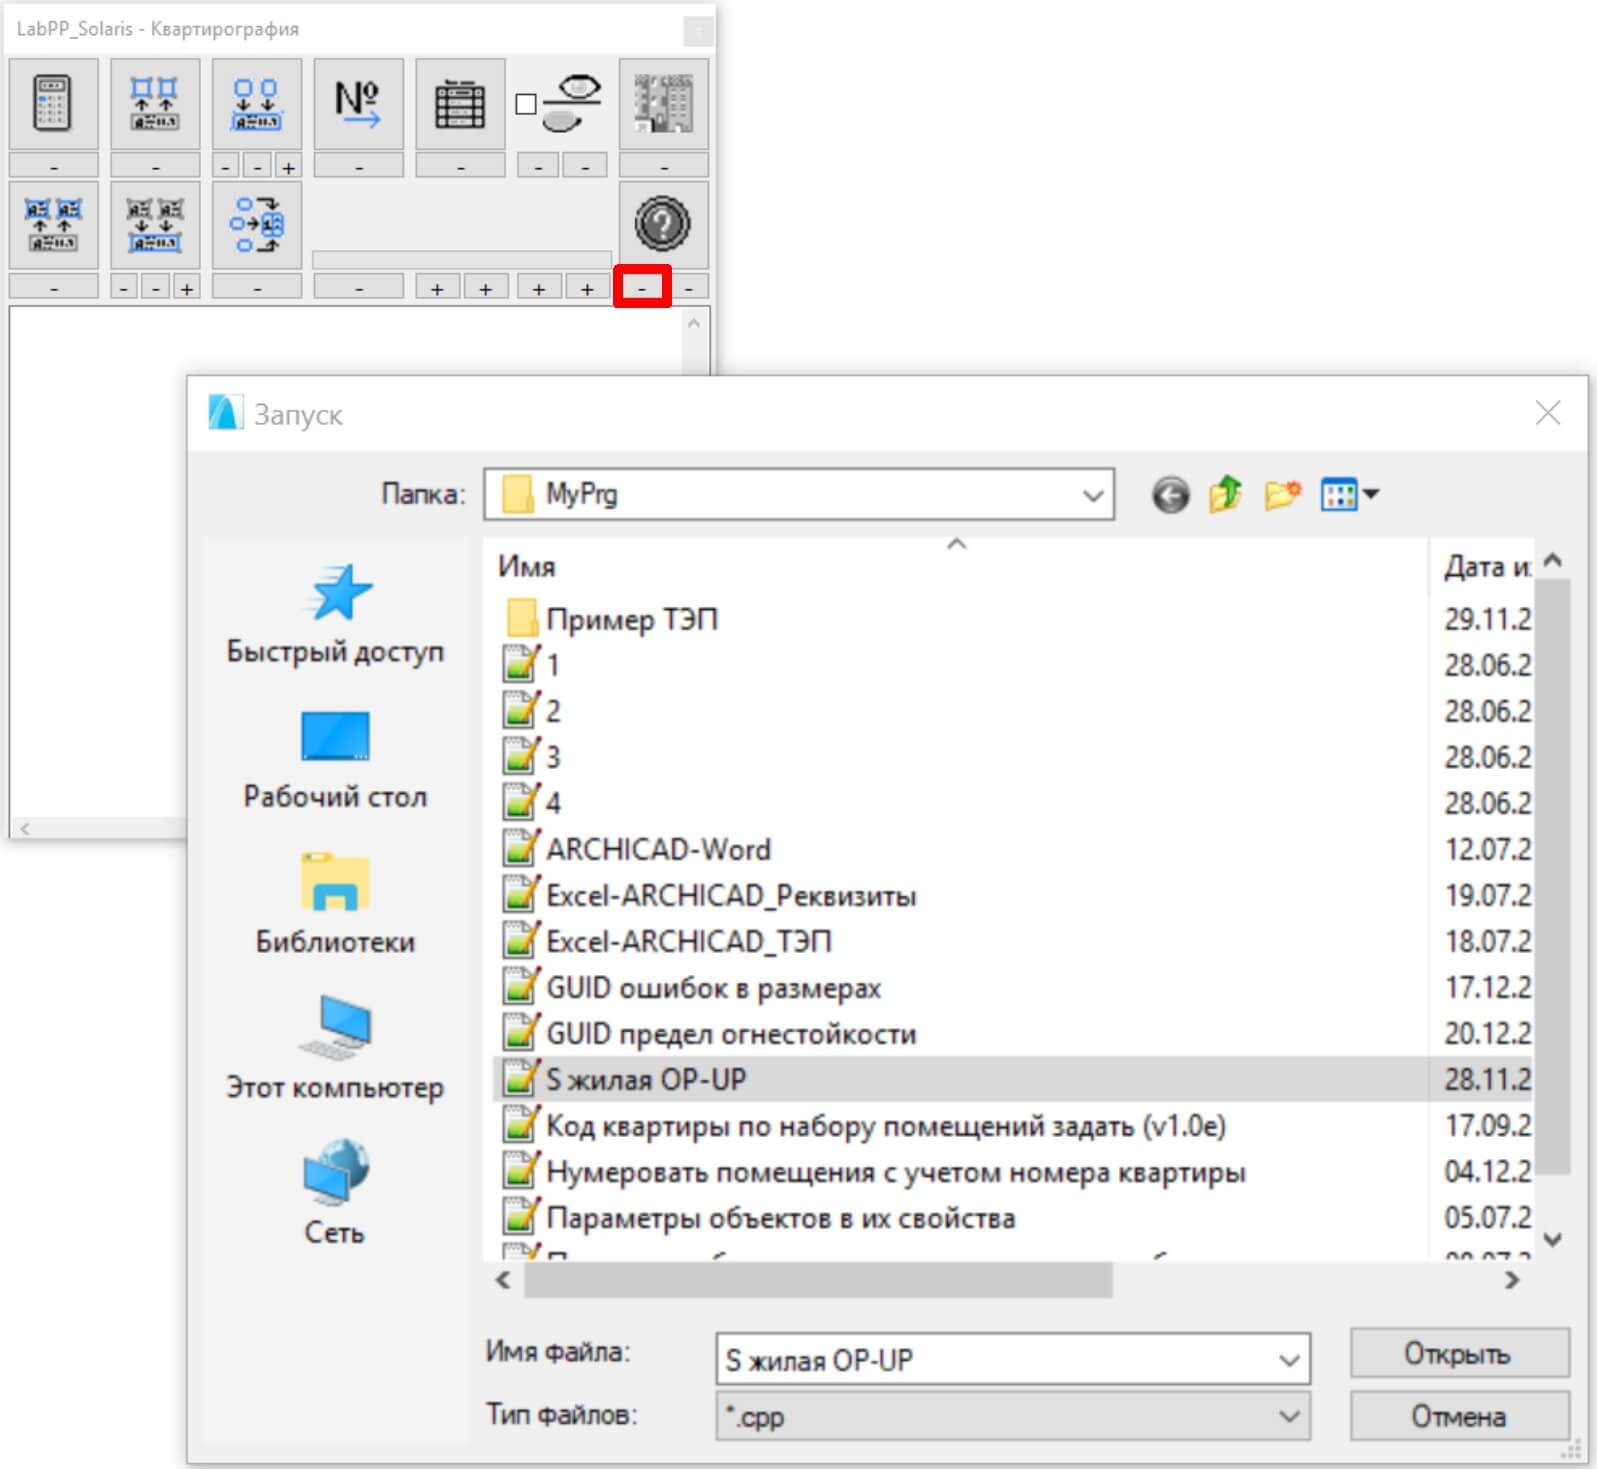Click the black squares-to-label upward arrows icon
The width and height of the screenshot is (1597, 1469).
tap(155, 104)
